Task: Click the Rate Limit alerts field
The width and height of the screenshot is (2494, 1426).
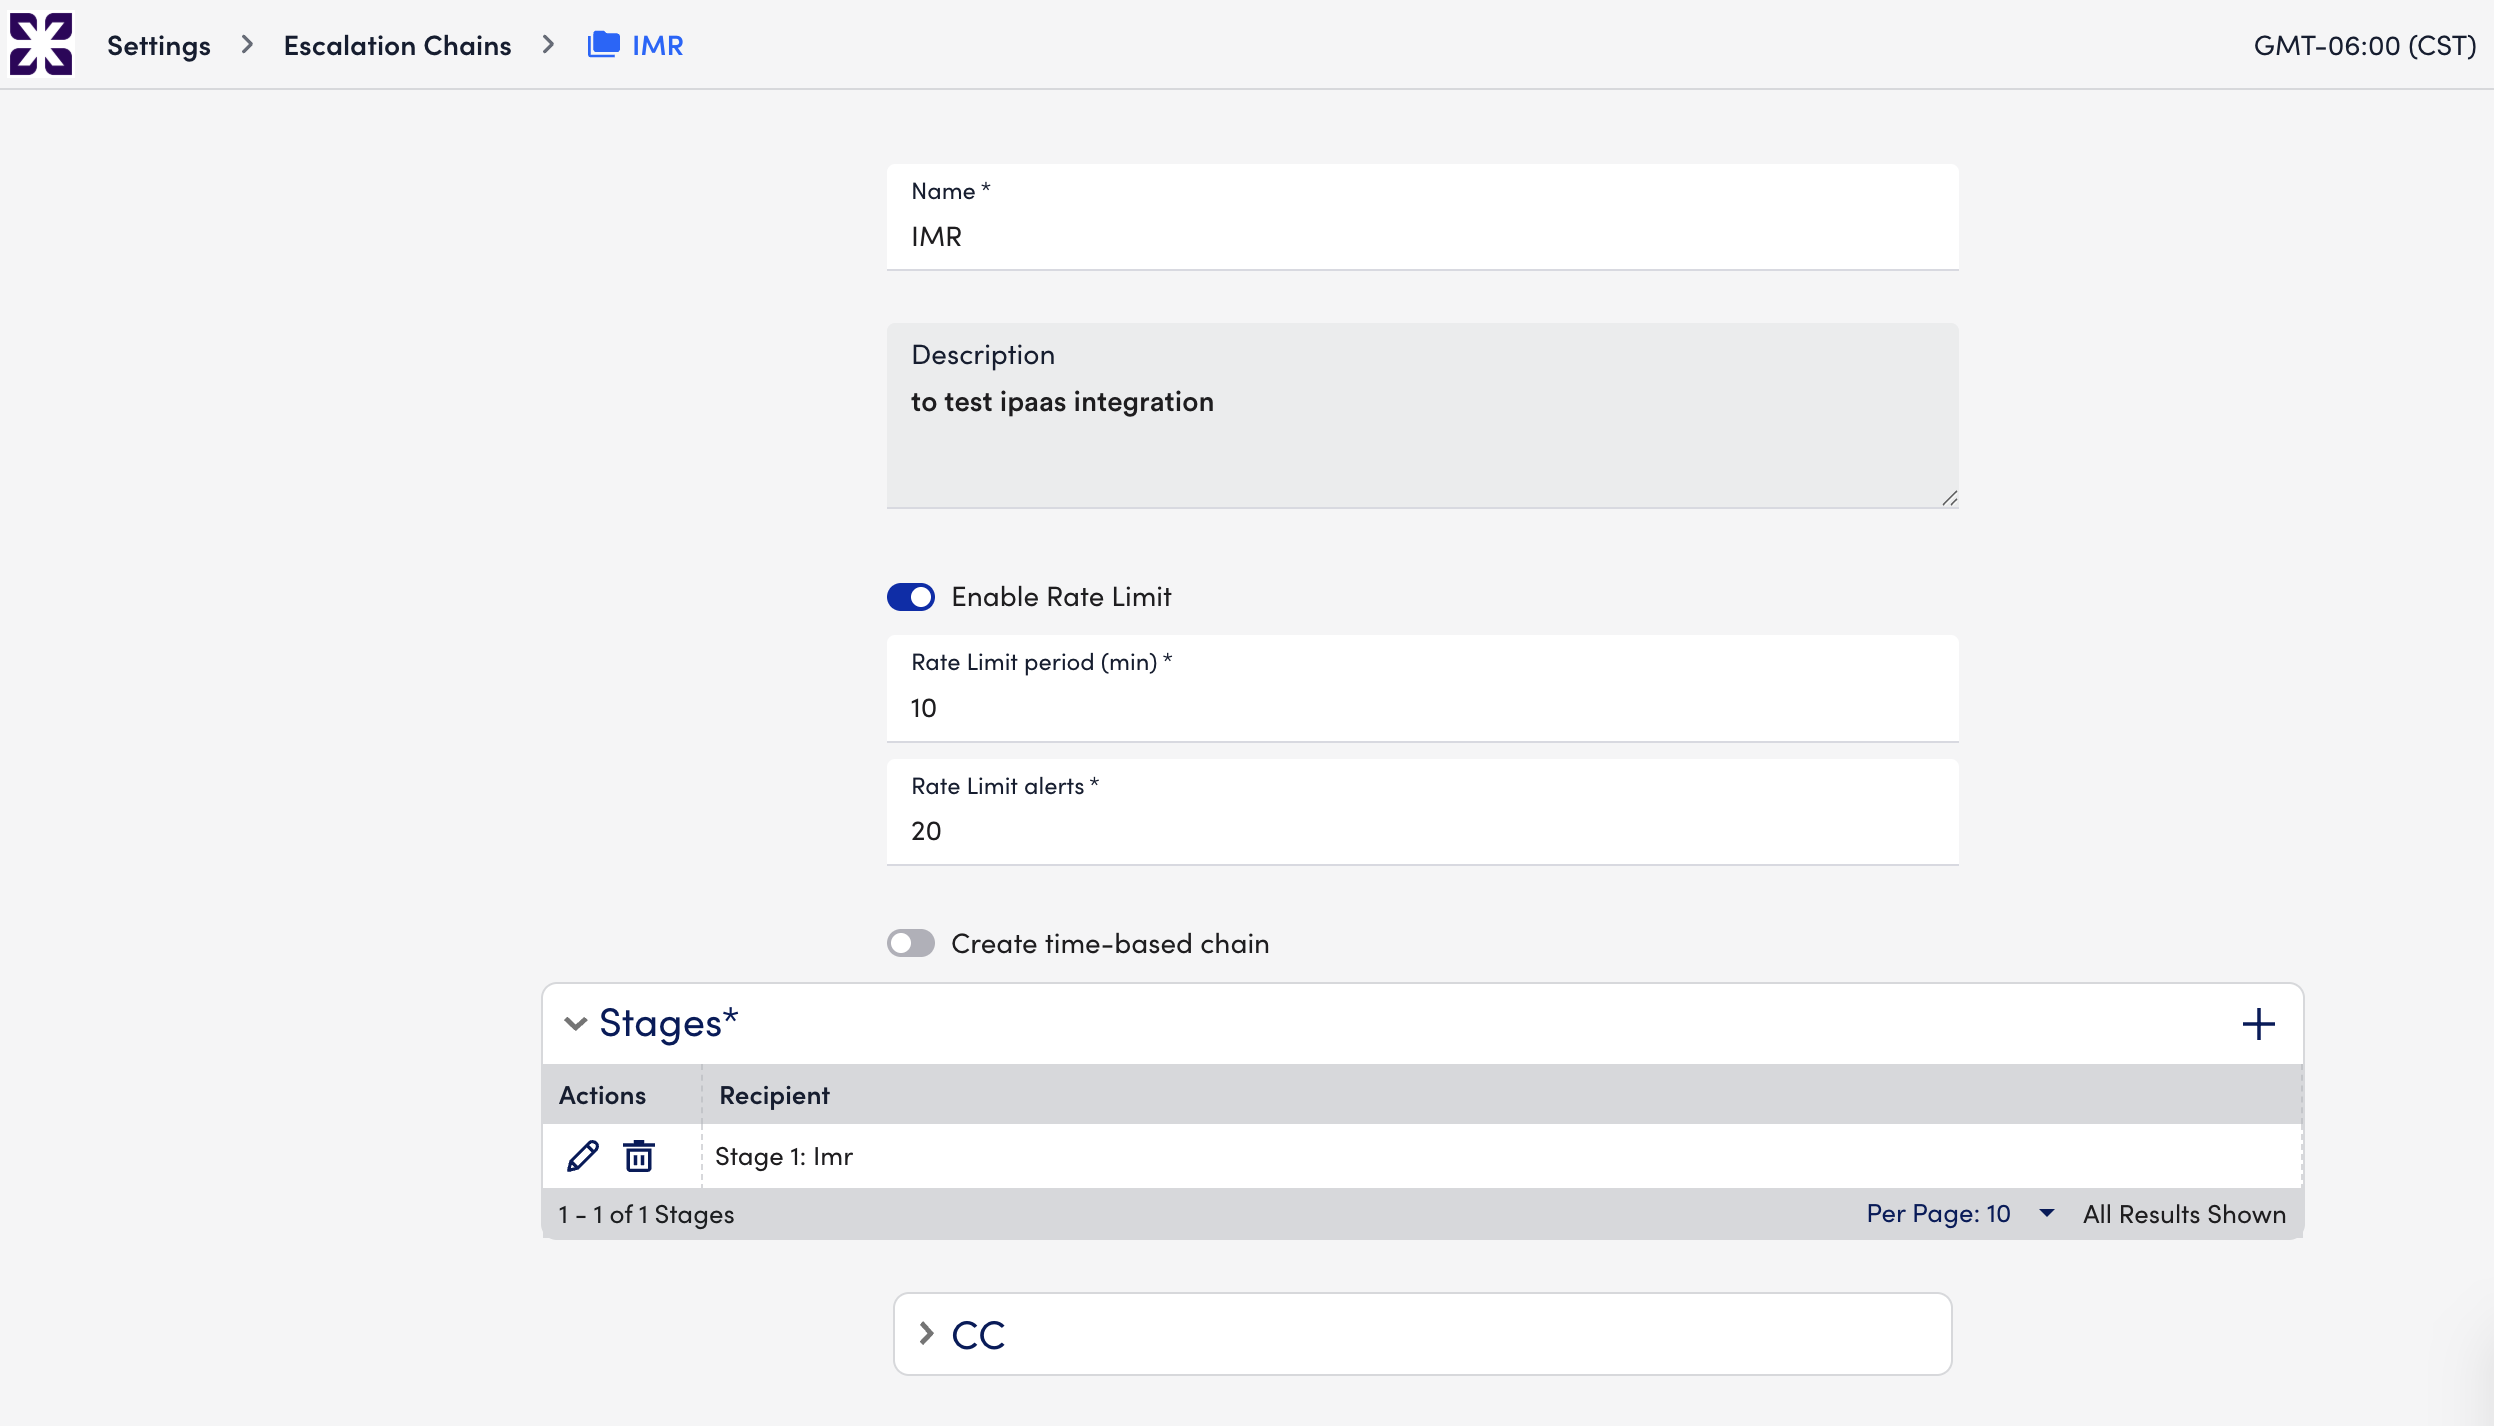Action: (x=1421, y=830)
